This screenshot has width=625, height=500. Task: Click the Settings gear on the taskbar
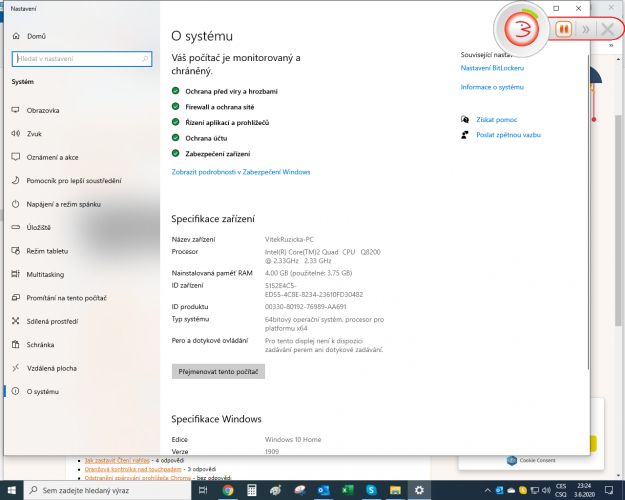click(419, 490)
